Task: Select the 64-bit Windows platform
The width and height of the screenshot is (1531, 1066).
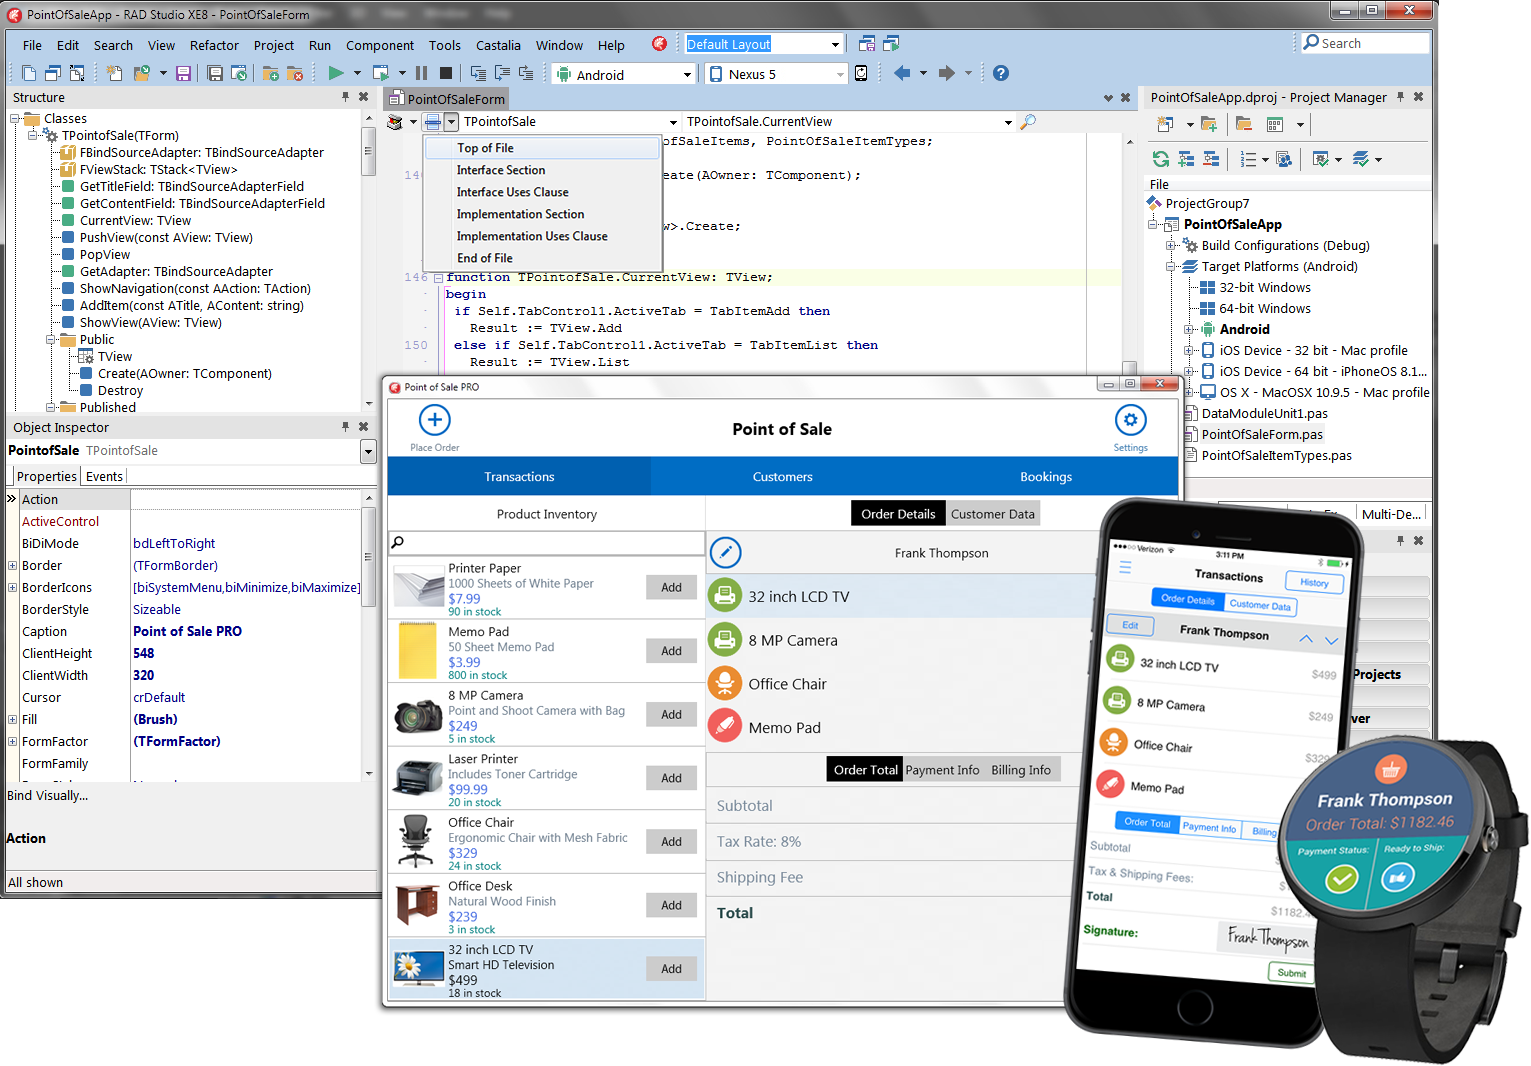Action: 1264,308
